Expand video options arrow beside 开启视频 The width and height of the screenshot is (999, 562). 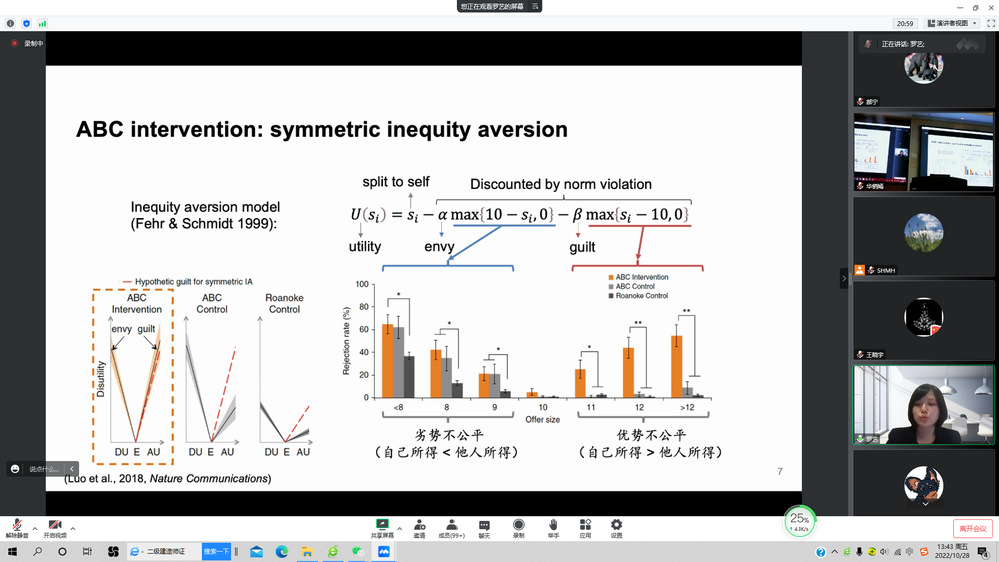click(x=73, y=528)
